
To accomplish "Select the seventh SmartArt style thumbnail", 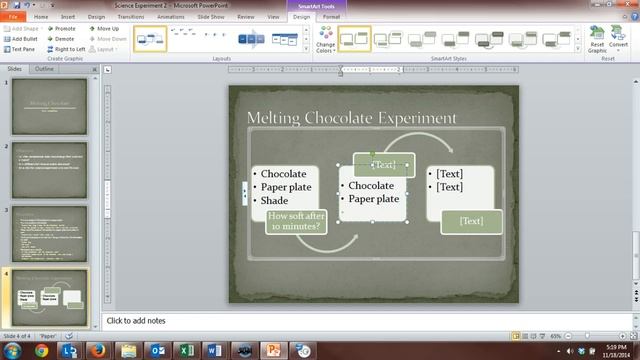I will click(x=556, y=39).
